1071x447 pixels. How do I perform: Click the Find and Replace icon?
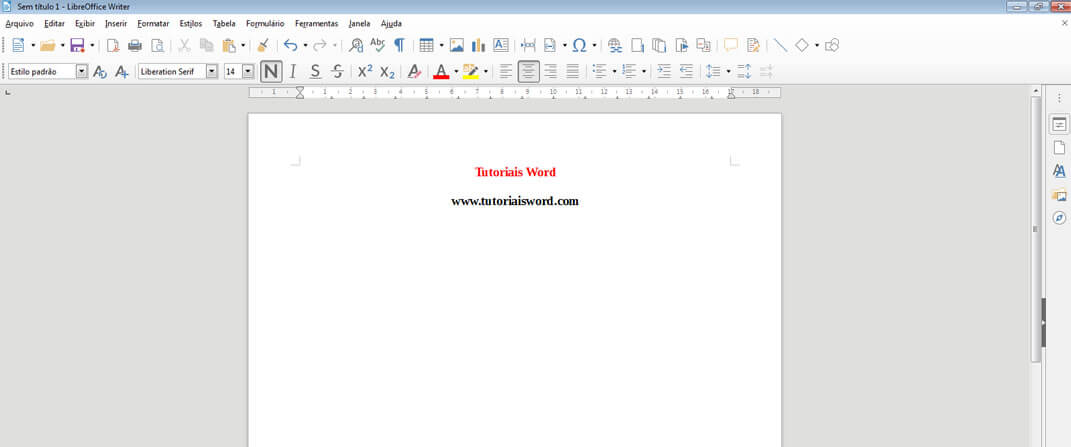coord(355,45)
